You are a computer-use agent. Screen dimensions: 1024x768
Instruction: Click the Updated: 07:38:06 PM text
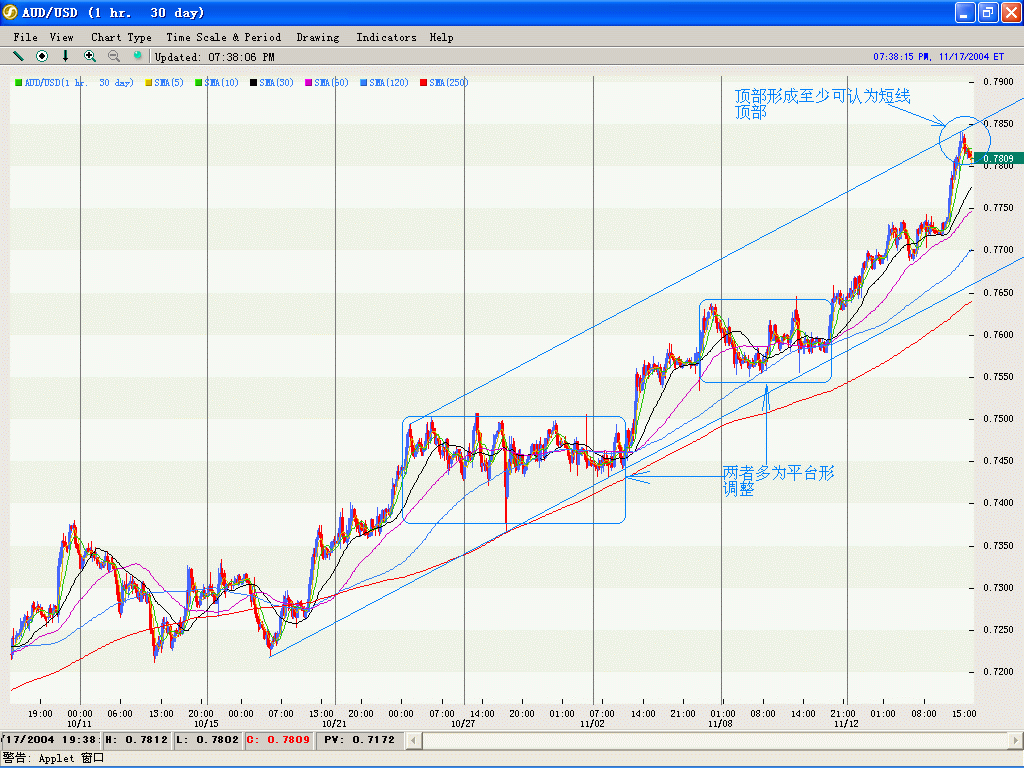pyautogui.click(x=214, y=57)
